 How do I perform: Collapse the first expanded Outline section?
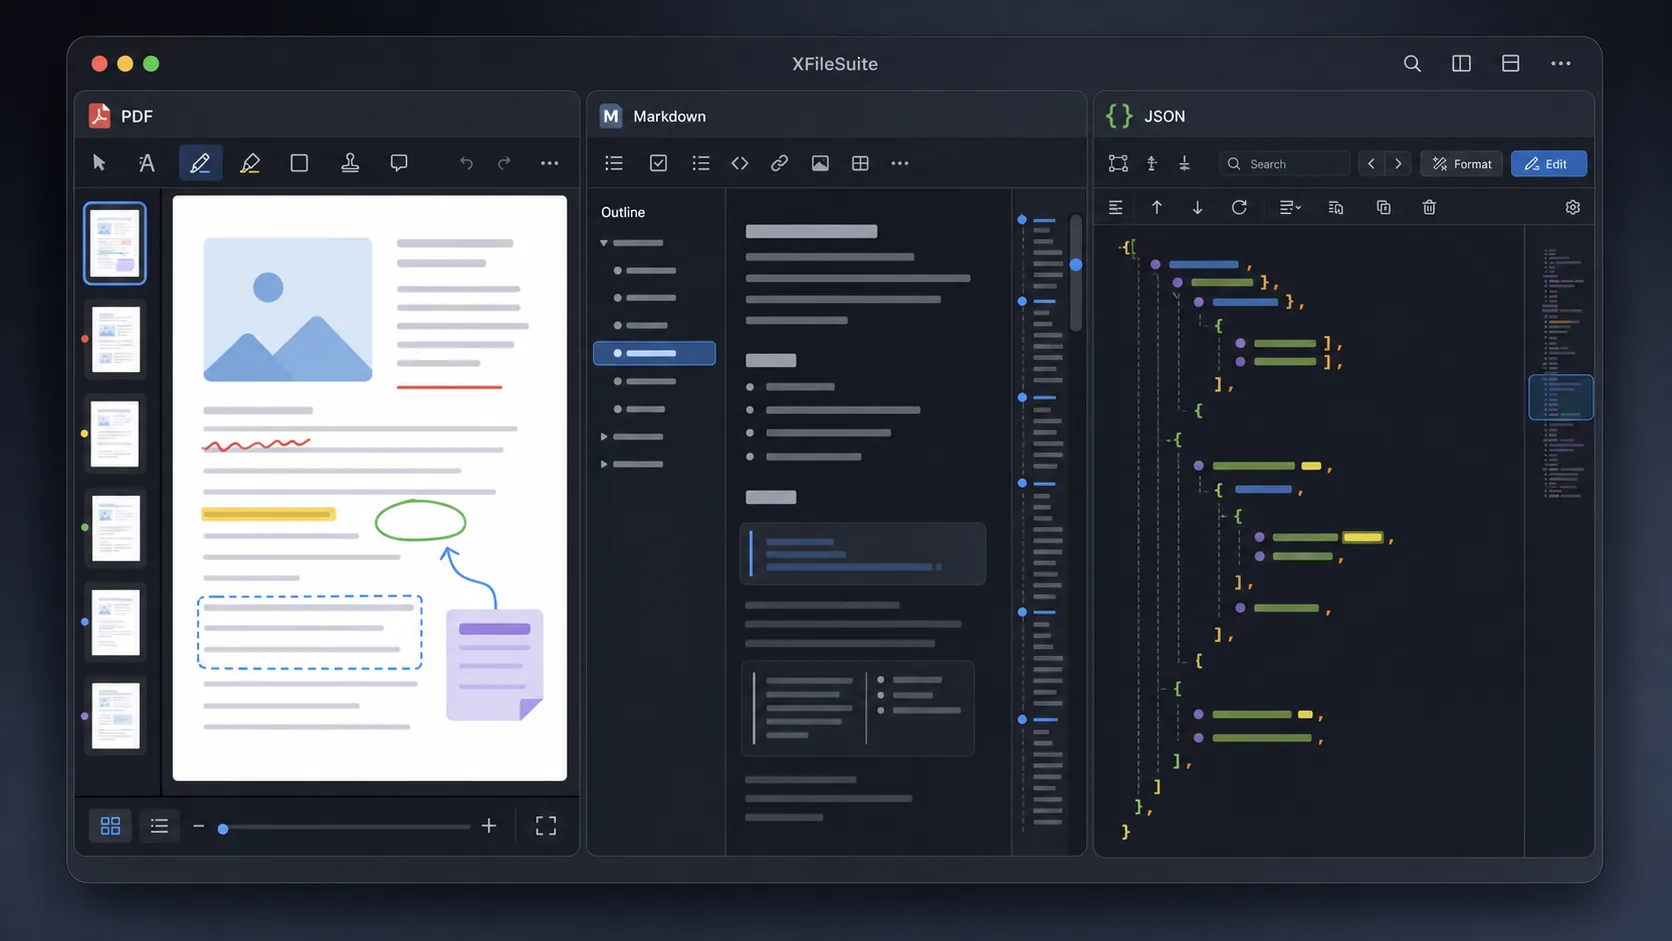tap(604, 243)
